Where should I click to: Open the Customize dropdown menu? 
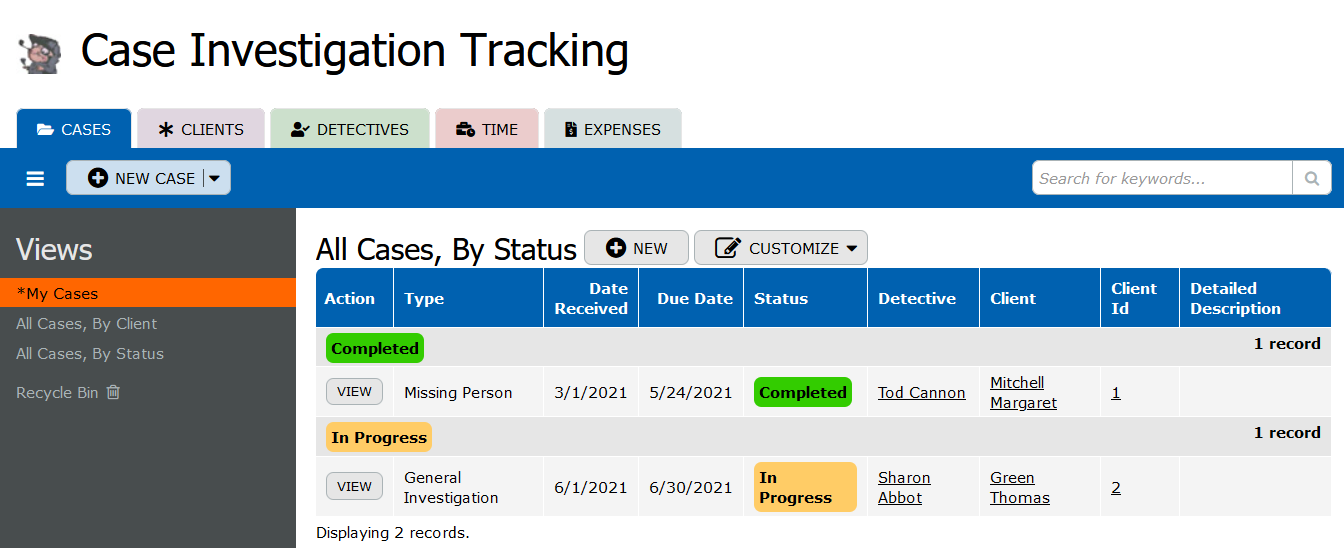(780, 248)
